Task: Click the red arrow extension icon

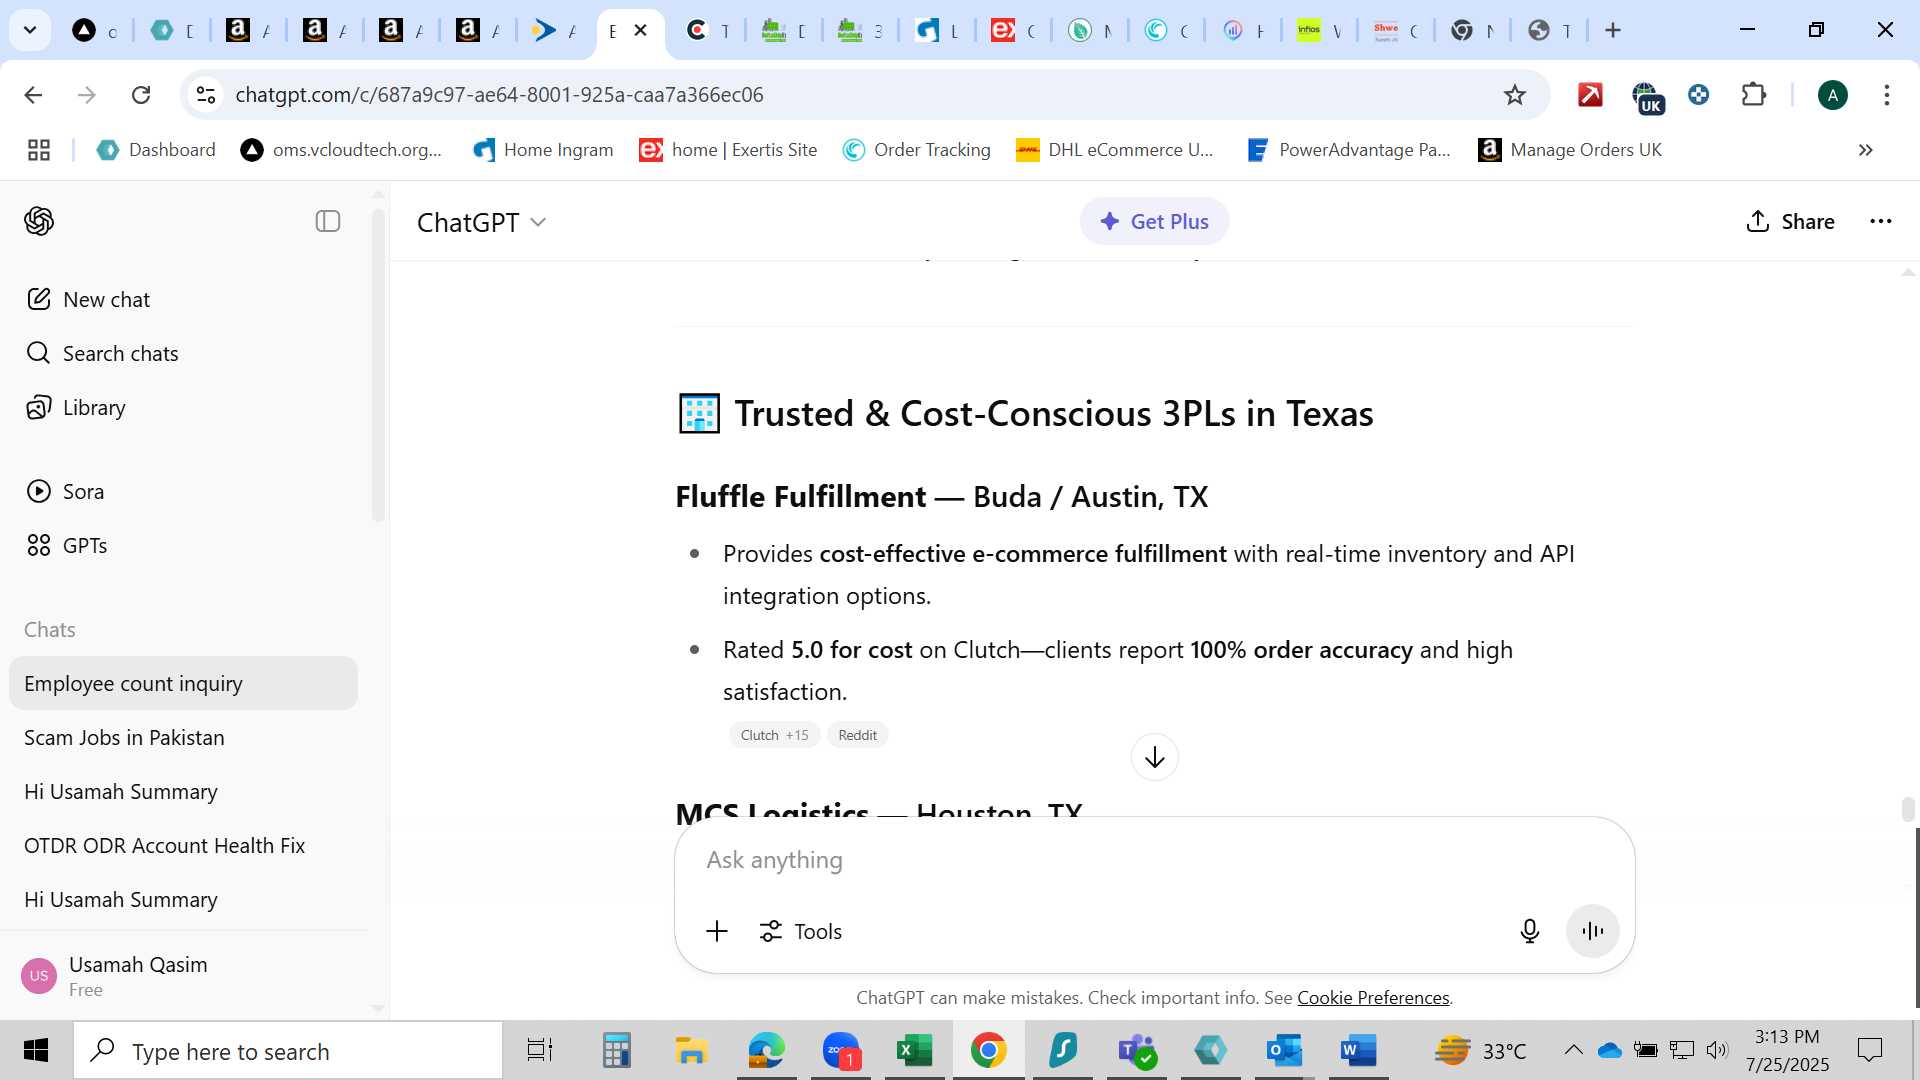Action: (x=1590, y=94)
